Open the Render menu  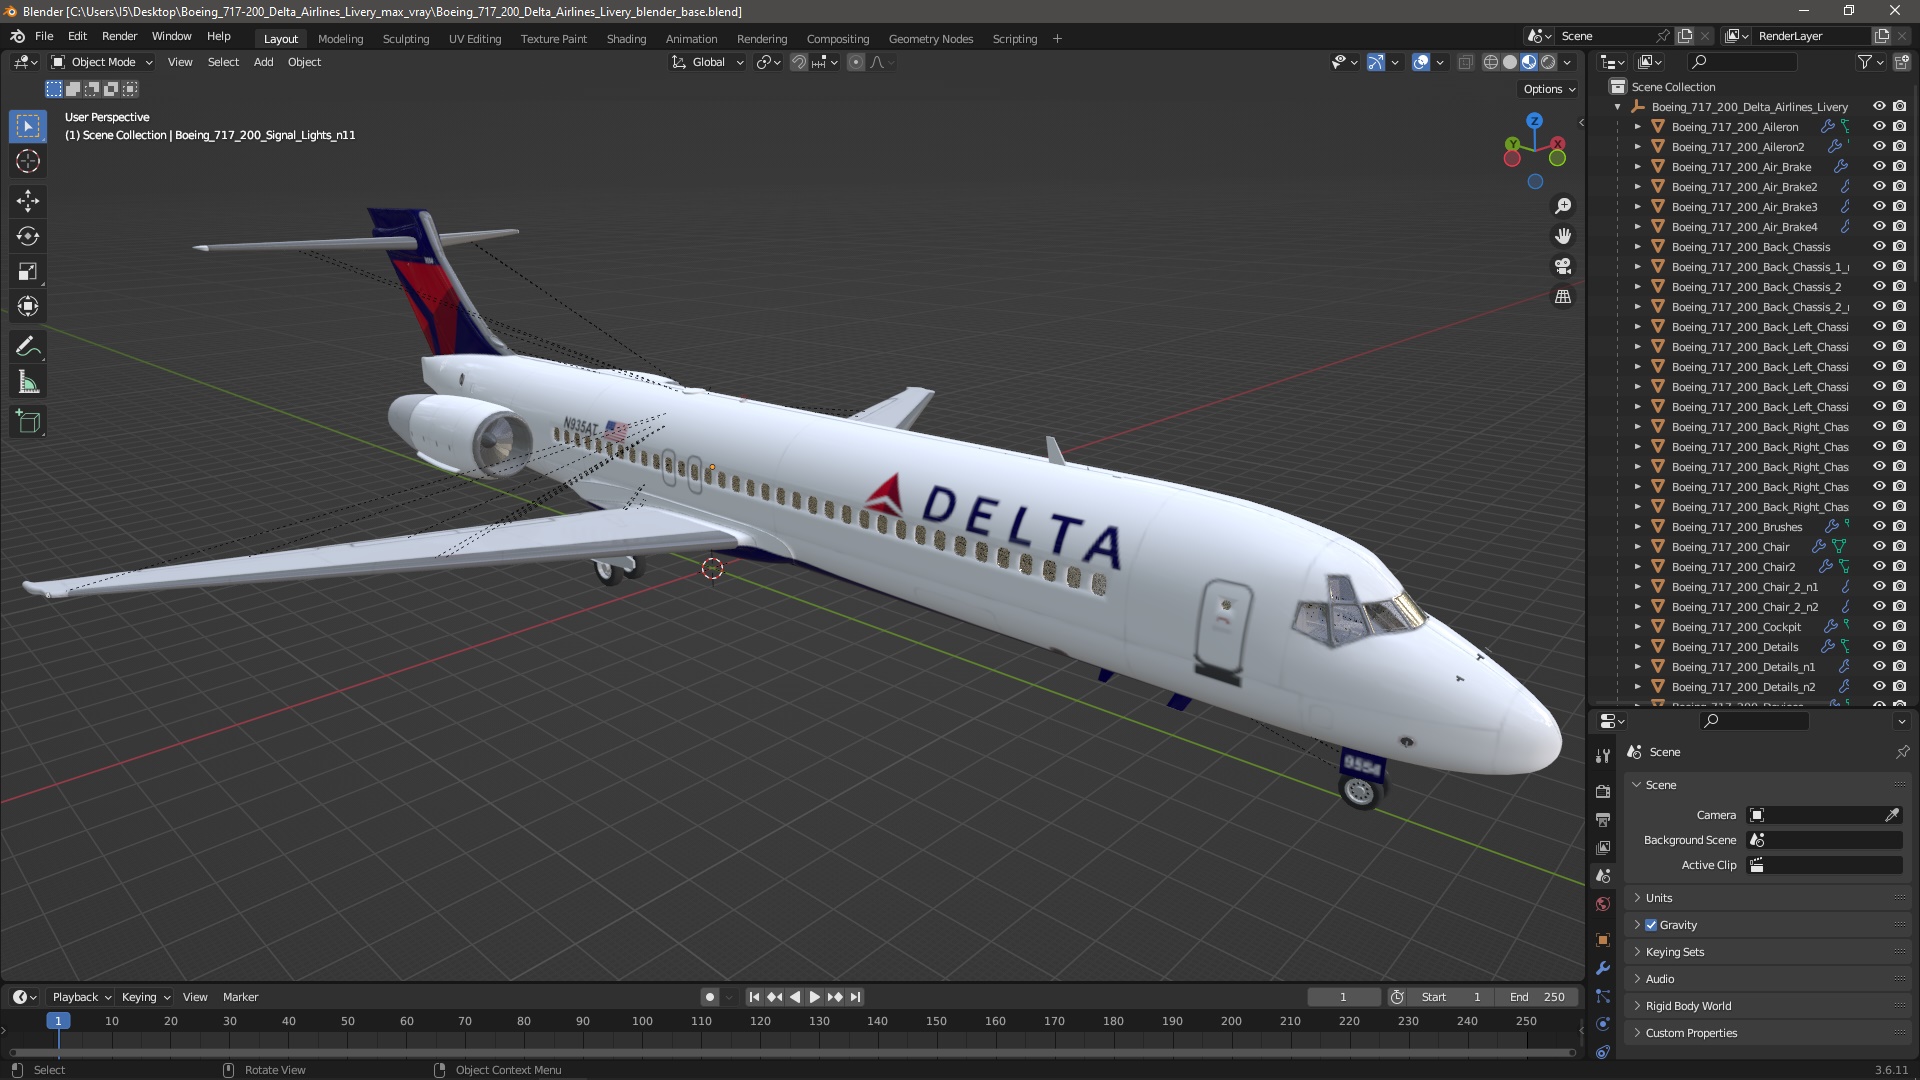(119, 36)
